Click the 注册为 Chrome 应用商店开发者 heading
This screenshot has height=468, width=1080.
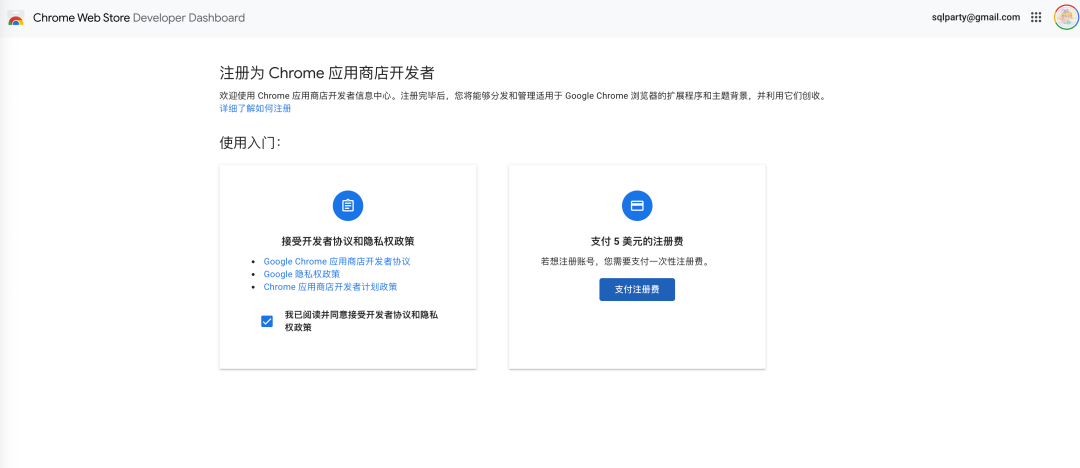click(327, 73)
